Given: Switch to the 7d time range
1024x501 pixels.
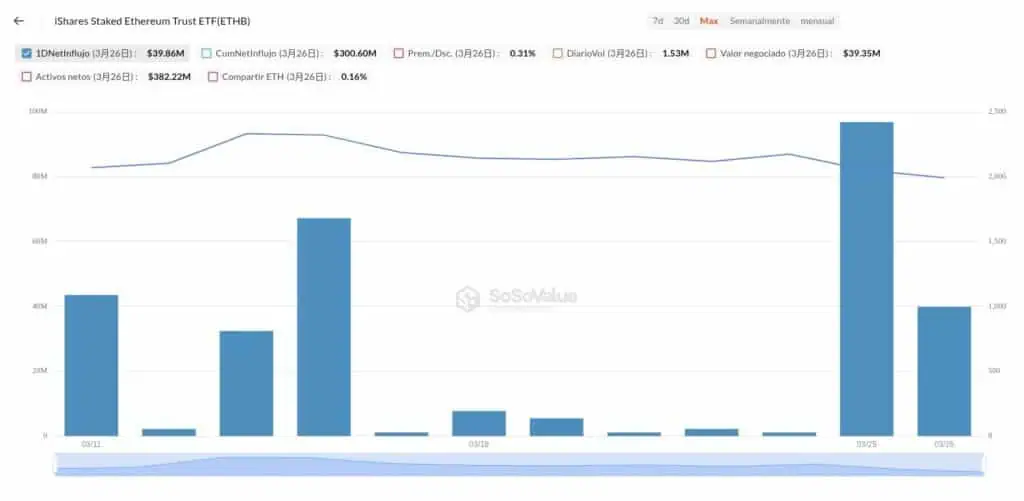Looking at the screenshot, I should [x=657, y=21].
